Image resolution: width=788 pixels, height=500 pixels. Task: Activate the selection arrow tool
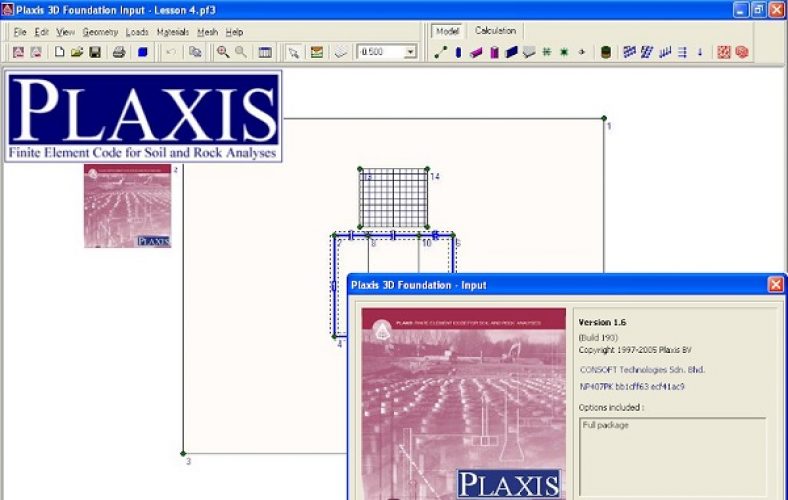click(x=294, y=52)
